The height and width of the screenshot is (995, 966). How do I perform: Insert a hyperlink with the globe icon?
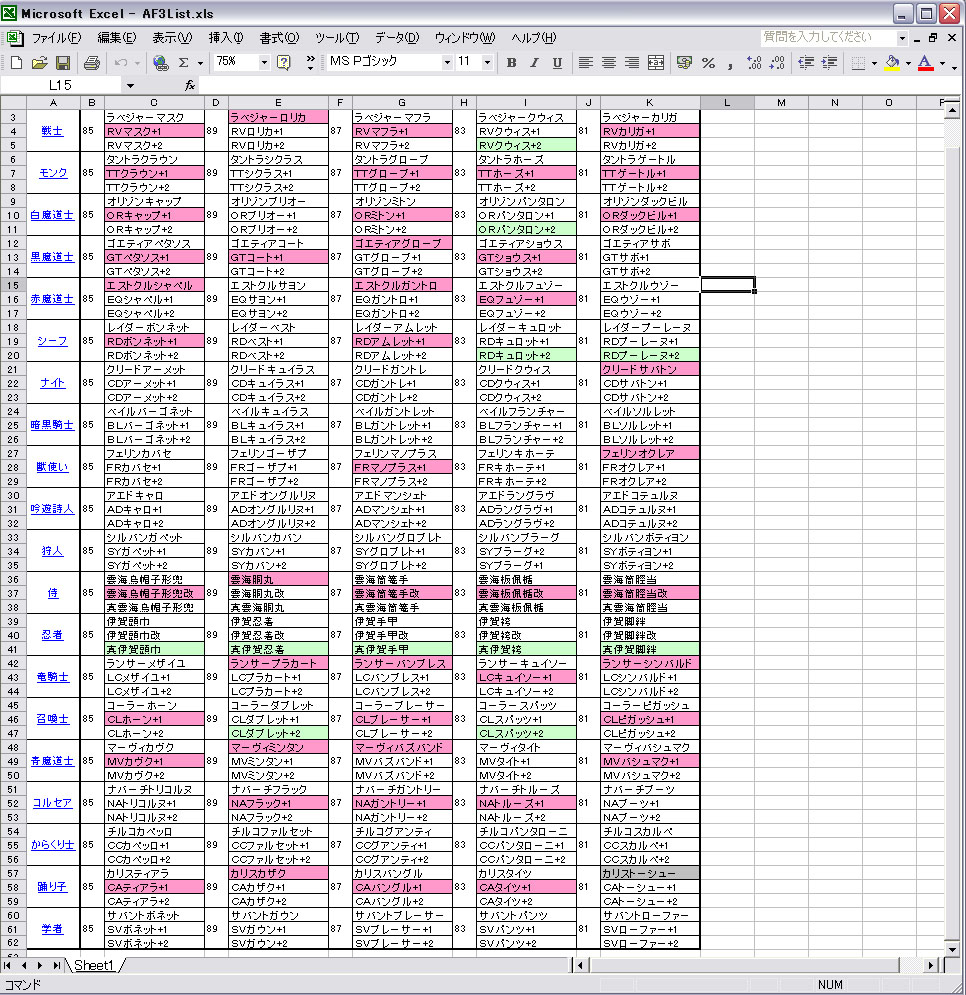[x=161, y=63]
